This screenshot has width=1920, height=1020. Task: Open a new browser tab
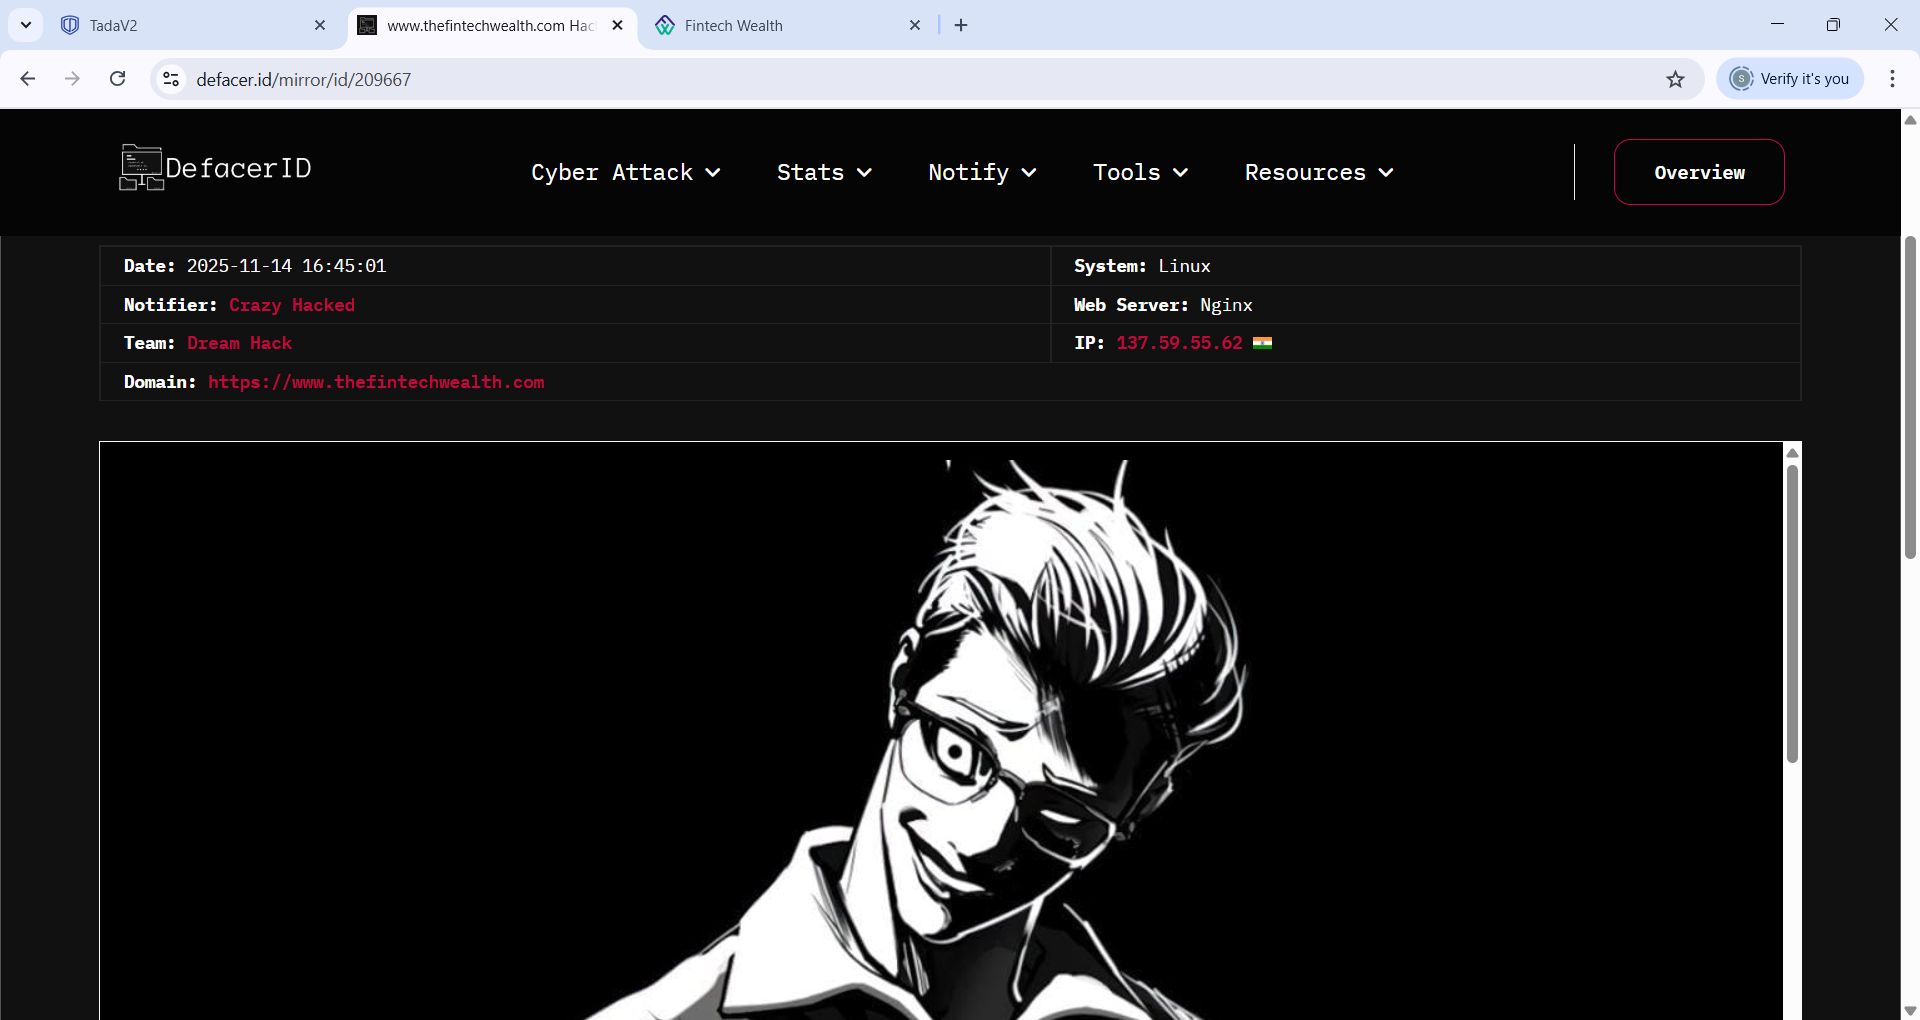961,25
